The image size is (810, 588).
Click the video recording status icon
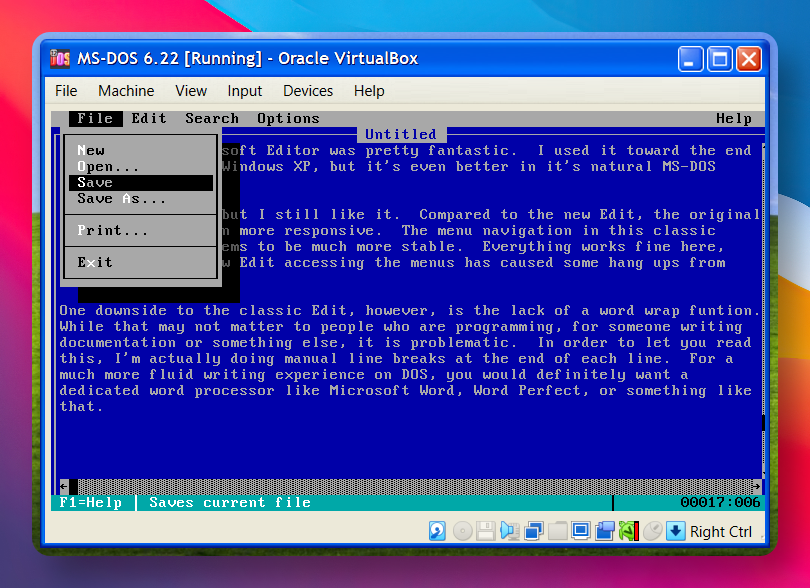pyautogui.click(x=604, y=531)
